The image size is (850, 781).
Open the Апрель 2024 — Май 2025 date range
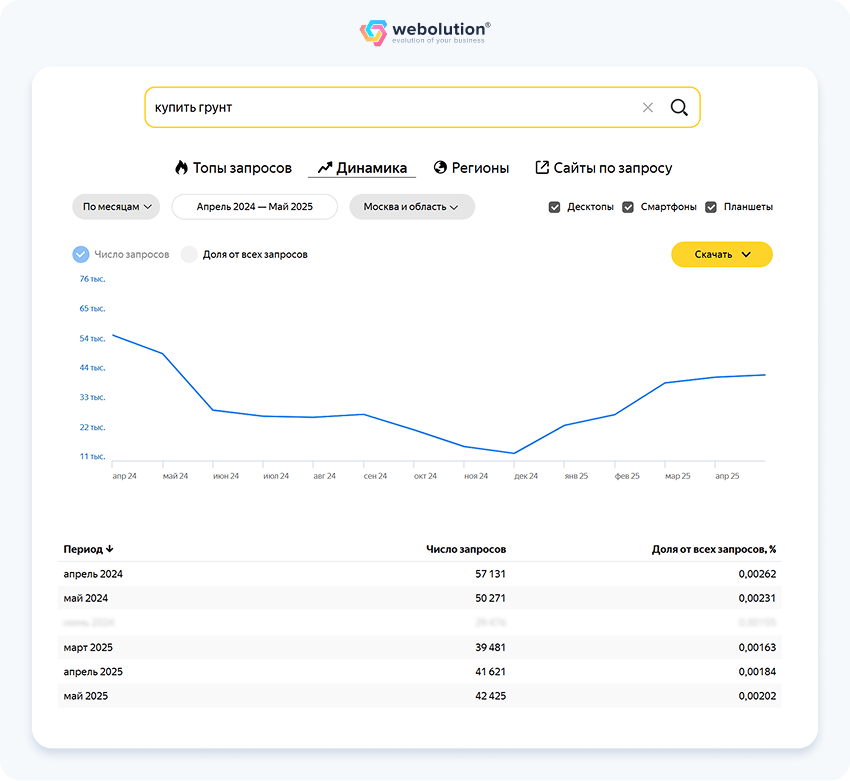(x=254, y=207)
